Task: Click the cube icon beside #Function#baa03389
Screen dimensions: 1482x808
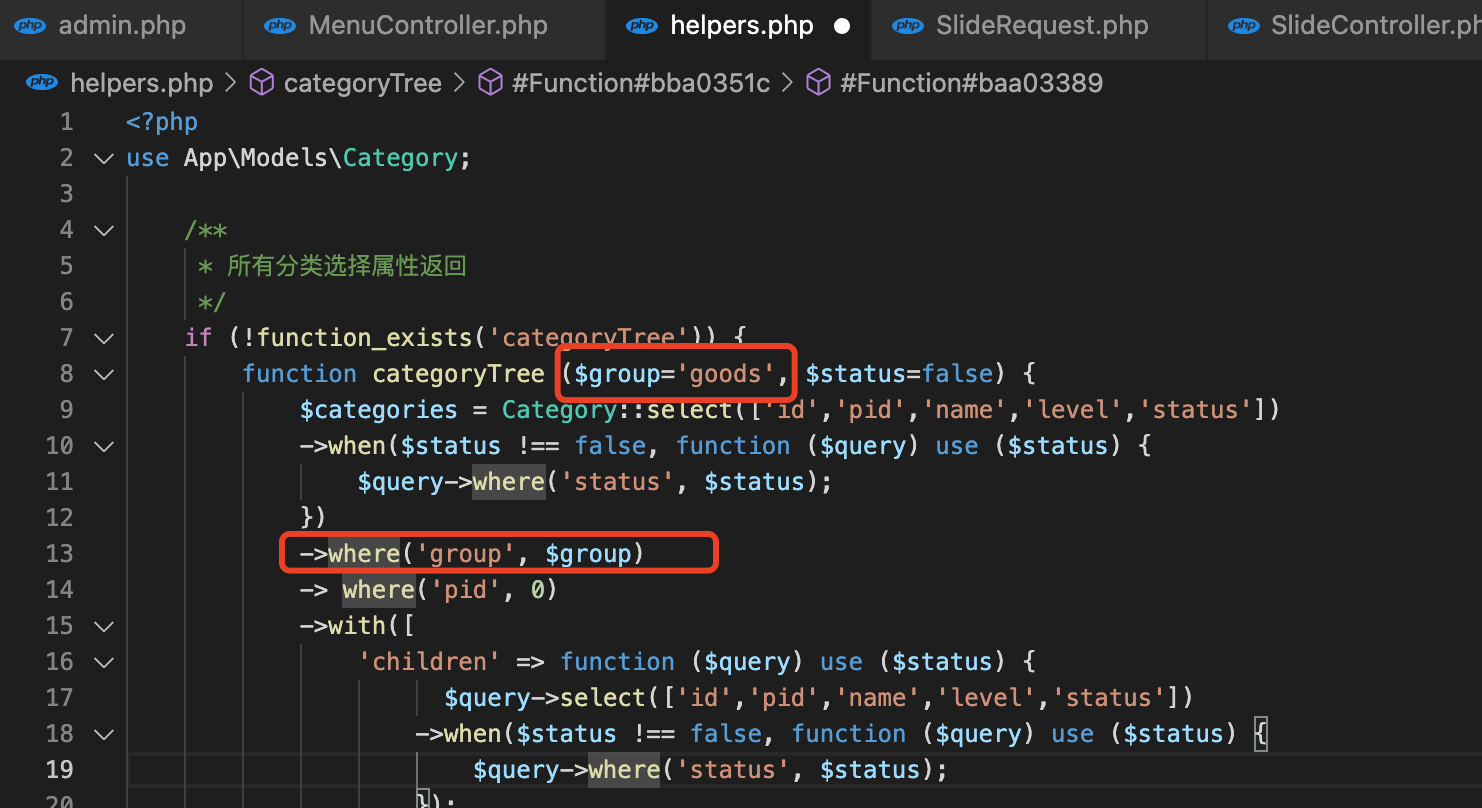Action: (x=818, y=83)
